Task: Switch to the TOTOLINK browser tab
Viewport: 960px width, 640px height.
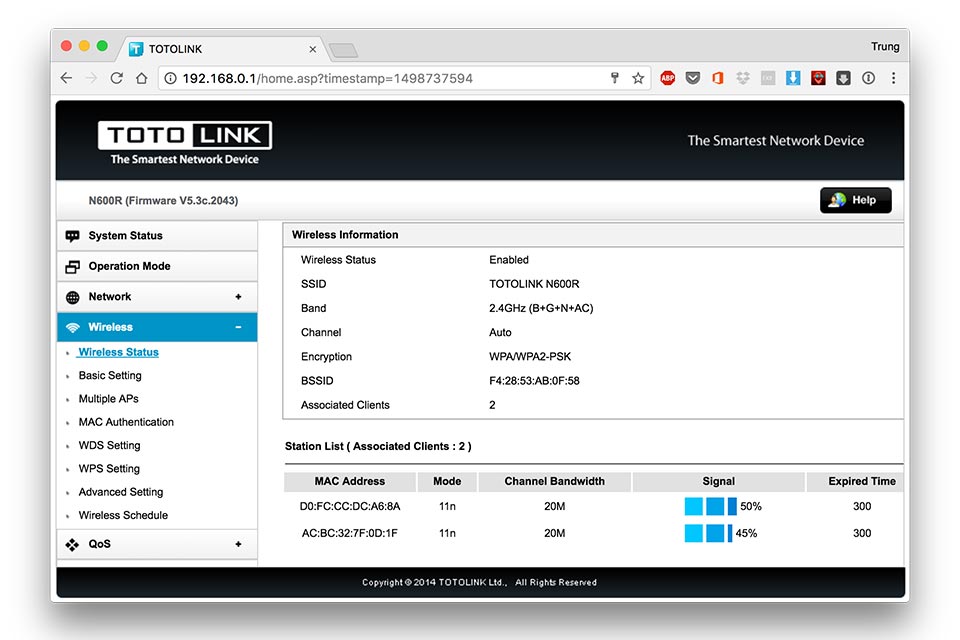Action: pyautogui.click(x=223, y=49)
